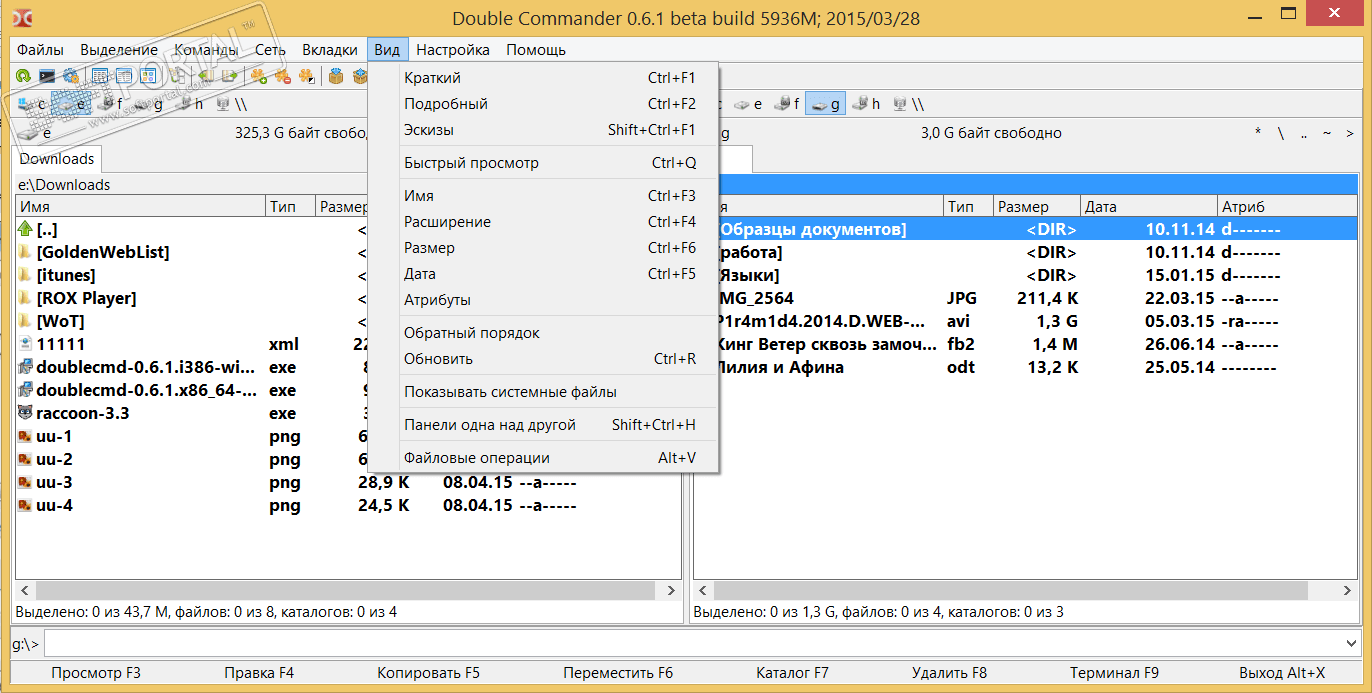Click Копировать F5 button
Screen dimensions: 1372x693
click(x=428, y=673)
